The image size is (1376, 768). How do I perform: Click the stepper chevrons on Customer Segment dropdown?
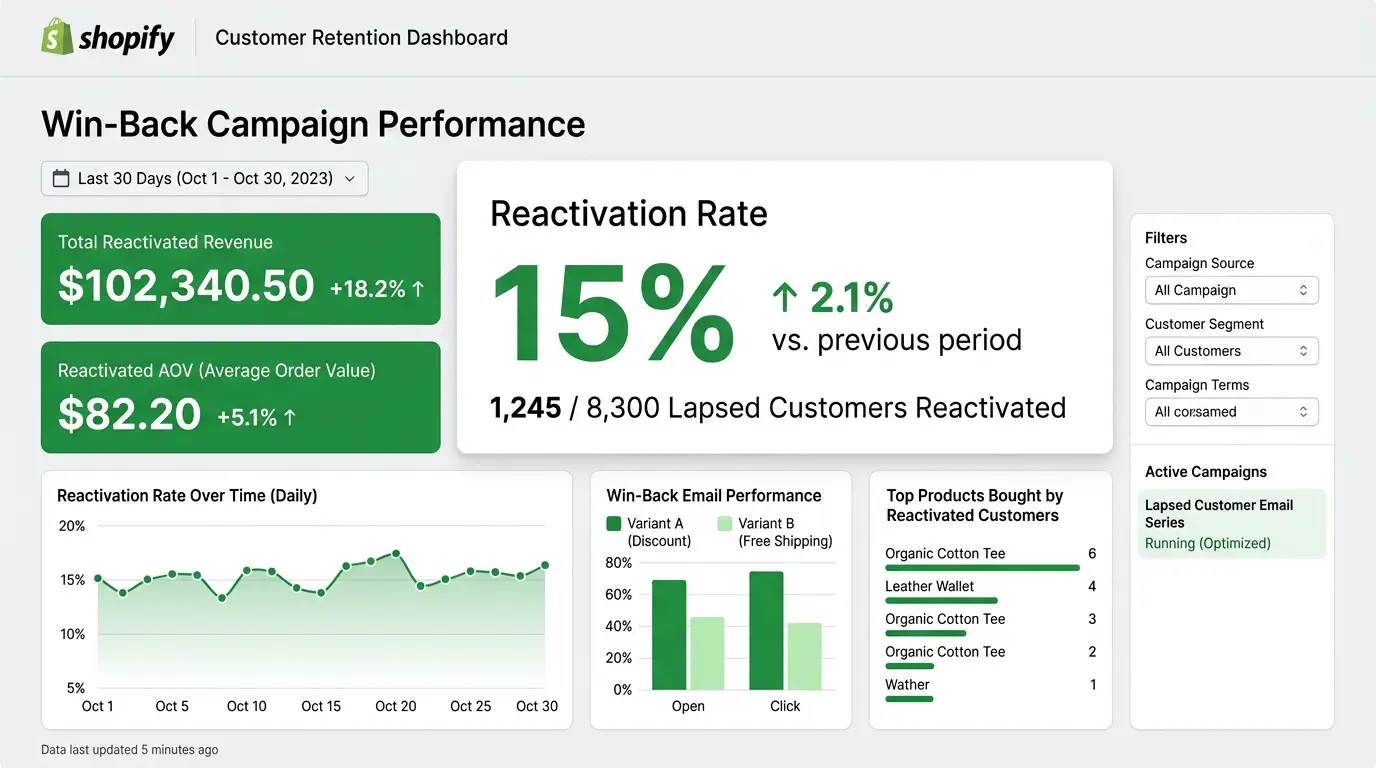coord(1303,350)
